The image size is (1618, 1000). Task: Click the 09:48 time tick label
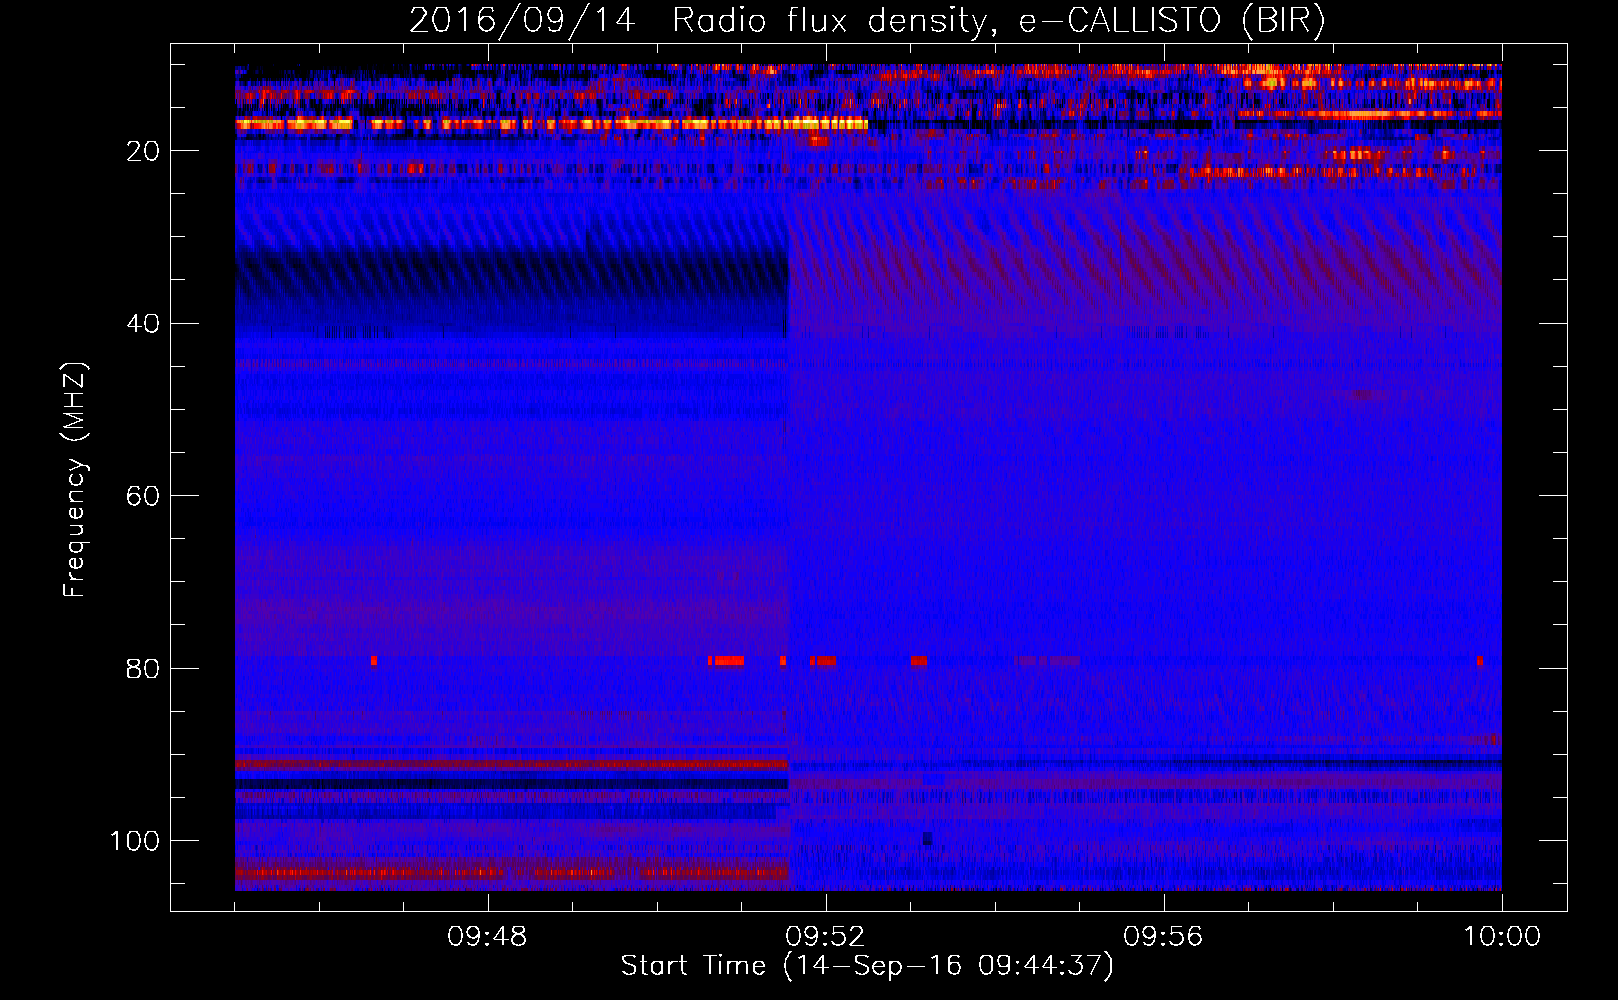(487, 937)
